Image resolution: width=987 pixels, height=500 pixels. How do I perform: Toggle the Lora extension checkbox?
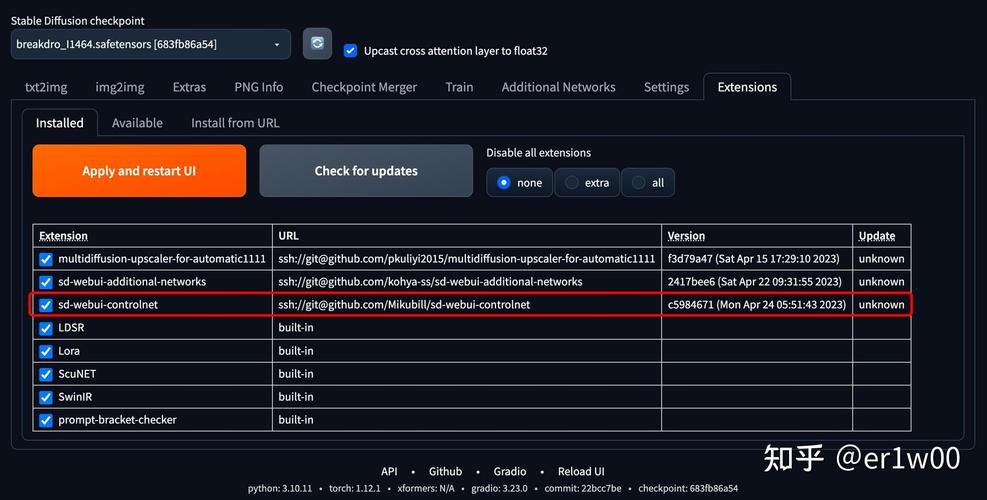point(46,351)
